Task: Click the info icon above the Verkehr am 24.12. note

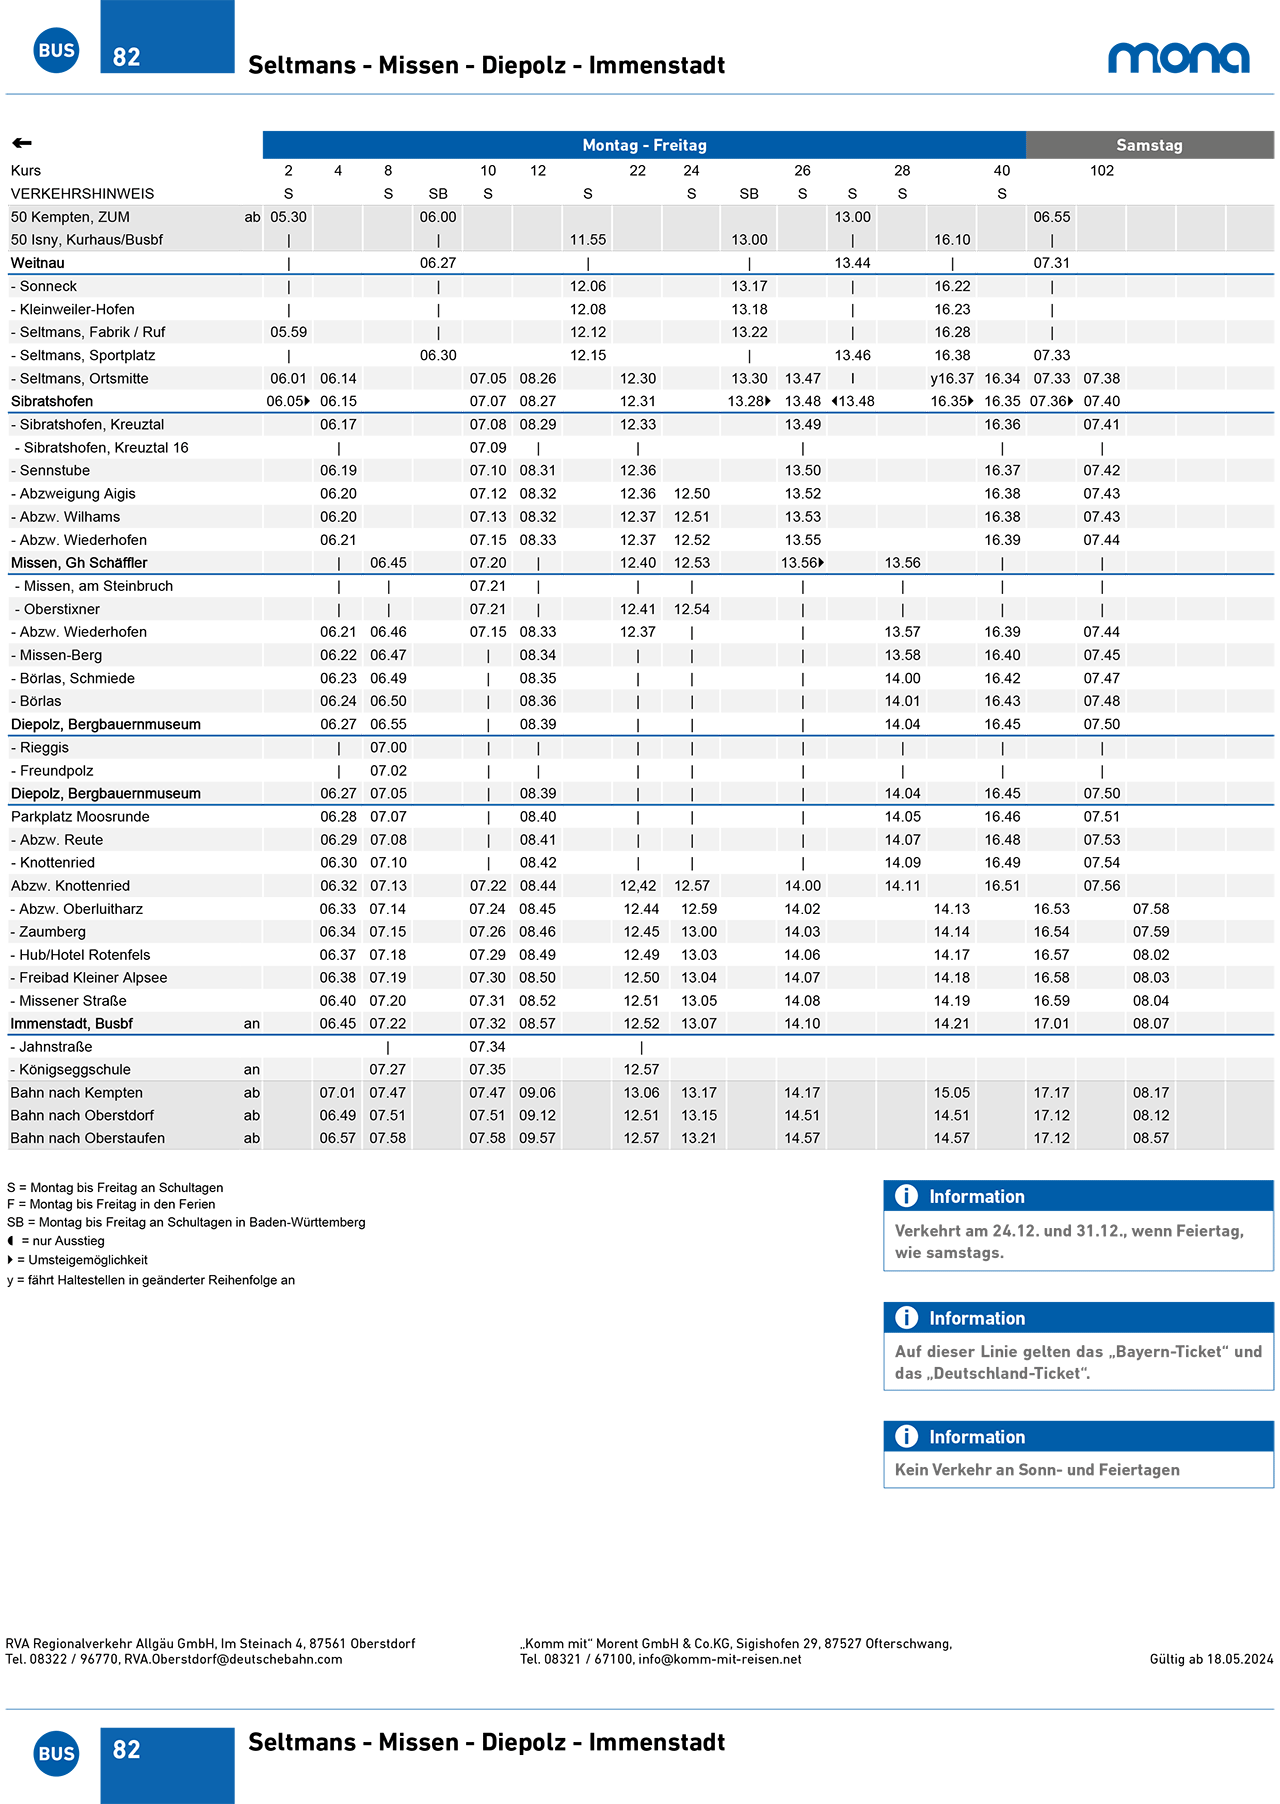Action: tap(906, 1196)
